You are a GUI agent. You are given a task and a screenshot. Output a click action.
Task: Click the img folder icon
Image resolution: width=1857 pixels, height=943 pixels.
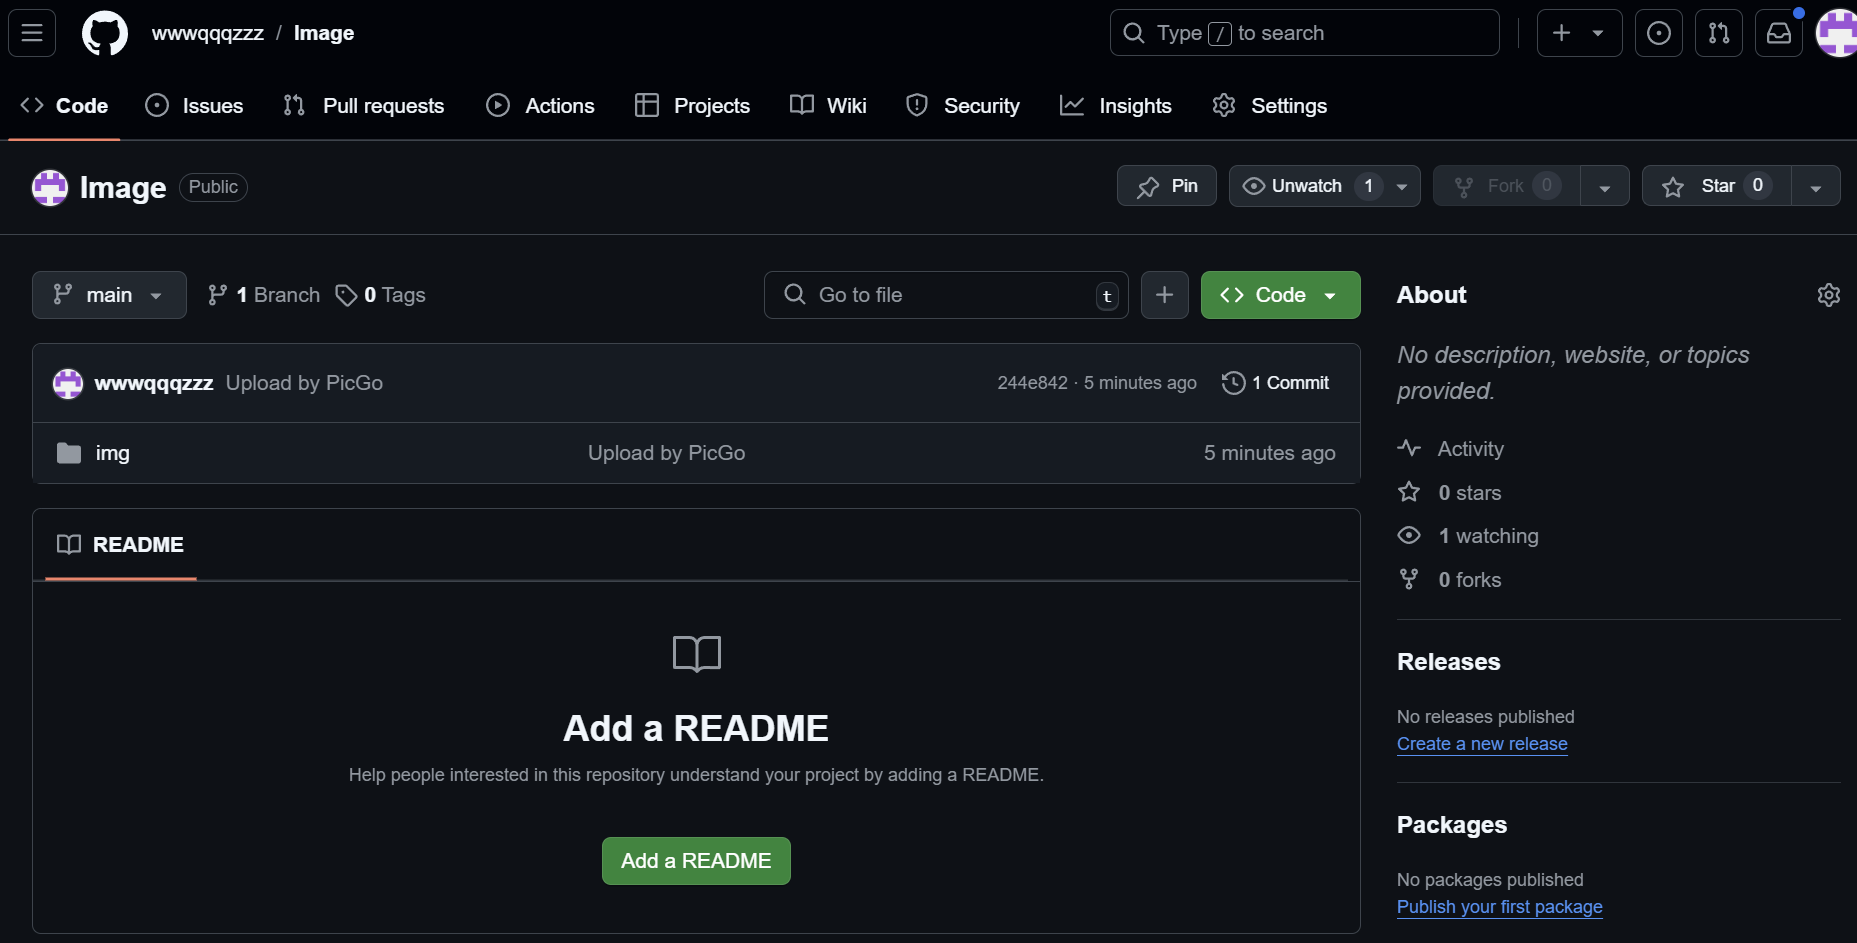pos(69,453)
